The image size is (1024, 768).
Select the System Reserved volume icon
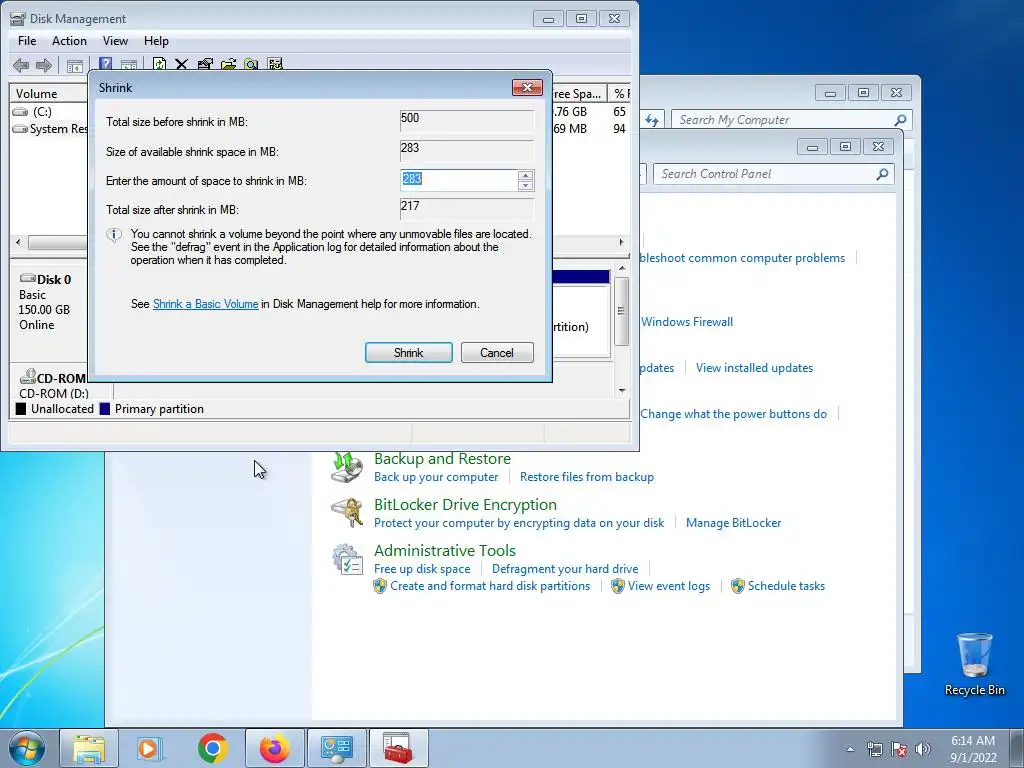tap(20, 129)
